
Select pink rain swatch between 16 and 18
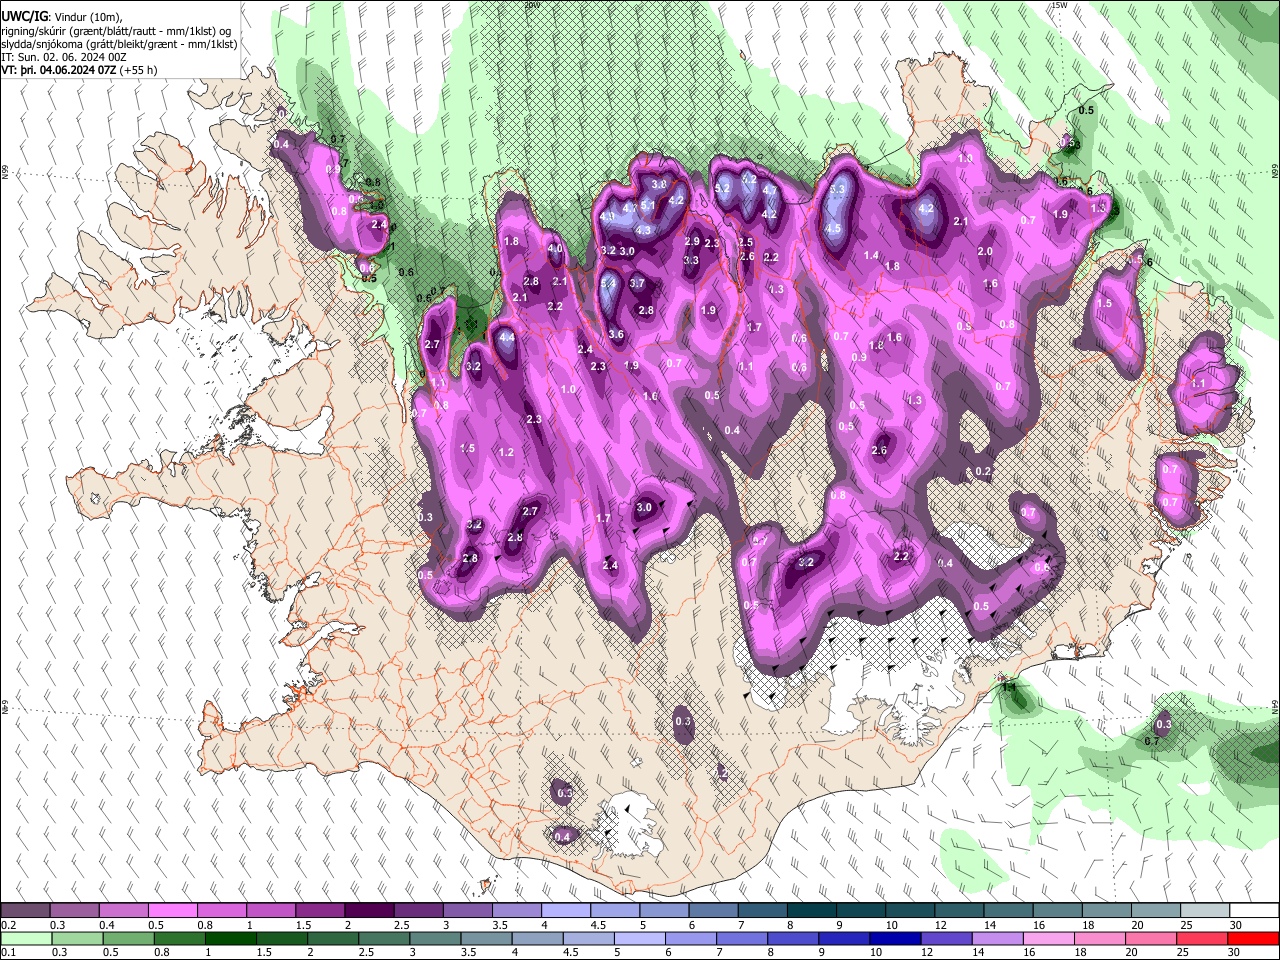pos(1050,938)
